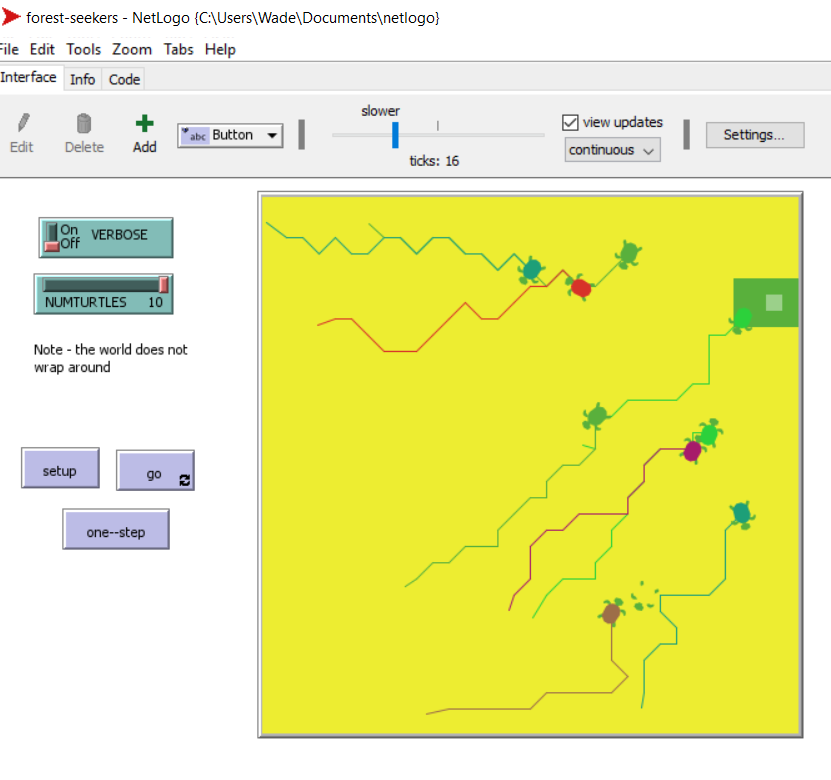
Task: Open the Tools menu
Action: click(x=84, y=49)
